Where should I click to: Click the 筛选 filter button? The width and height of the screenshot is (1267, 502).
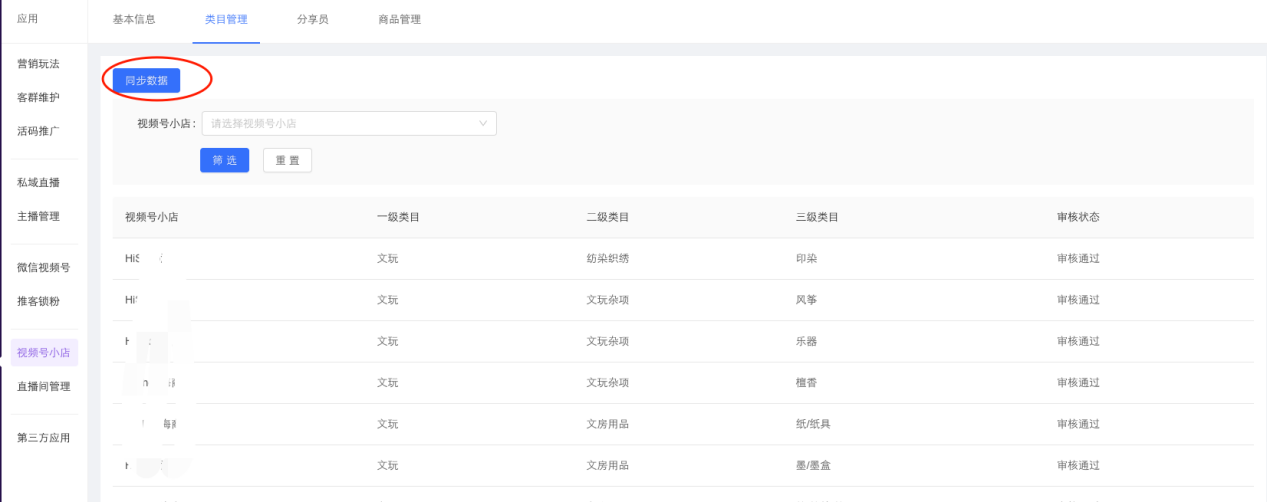coord(225,161)
